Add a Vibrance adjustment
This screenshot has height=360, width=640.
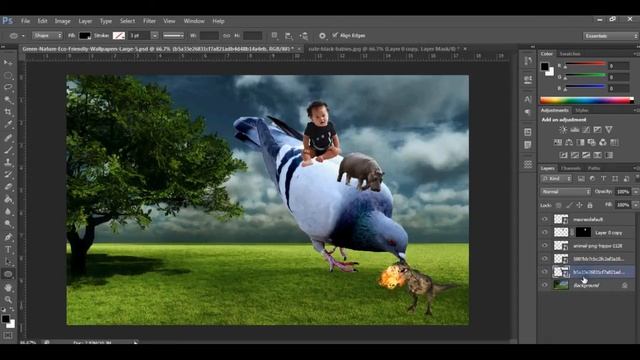[x=609, y=129]
